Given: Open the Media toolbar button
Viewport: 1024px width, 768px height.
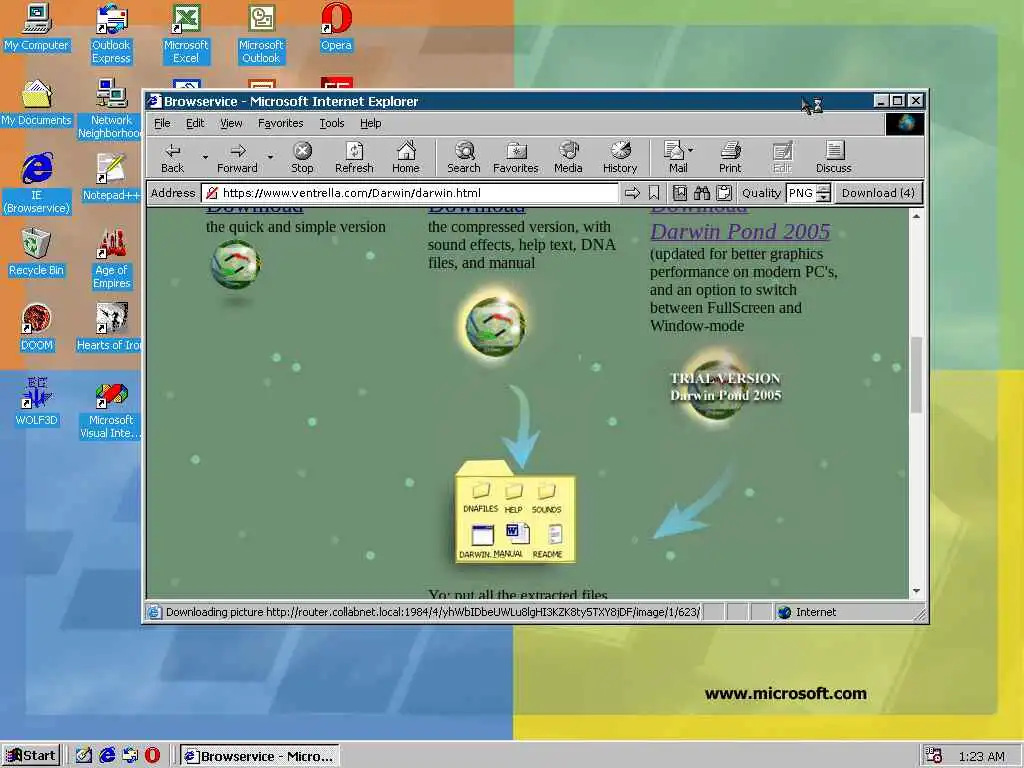Looking at the screenshot, I should [x=568, y=157].
